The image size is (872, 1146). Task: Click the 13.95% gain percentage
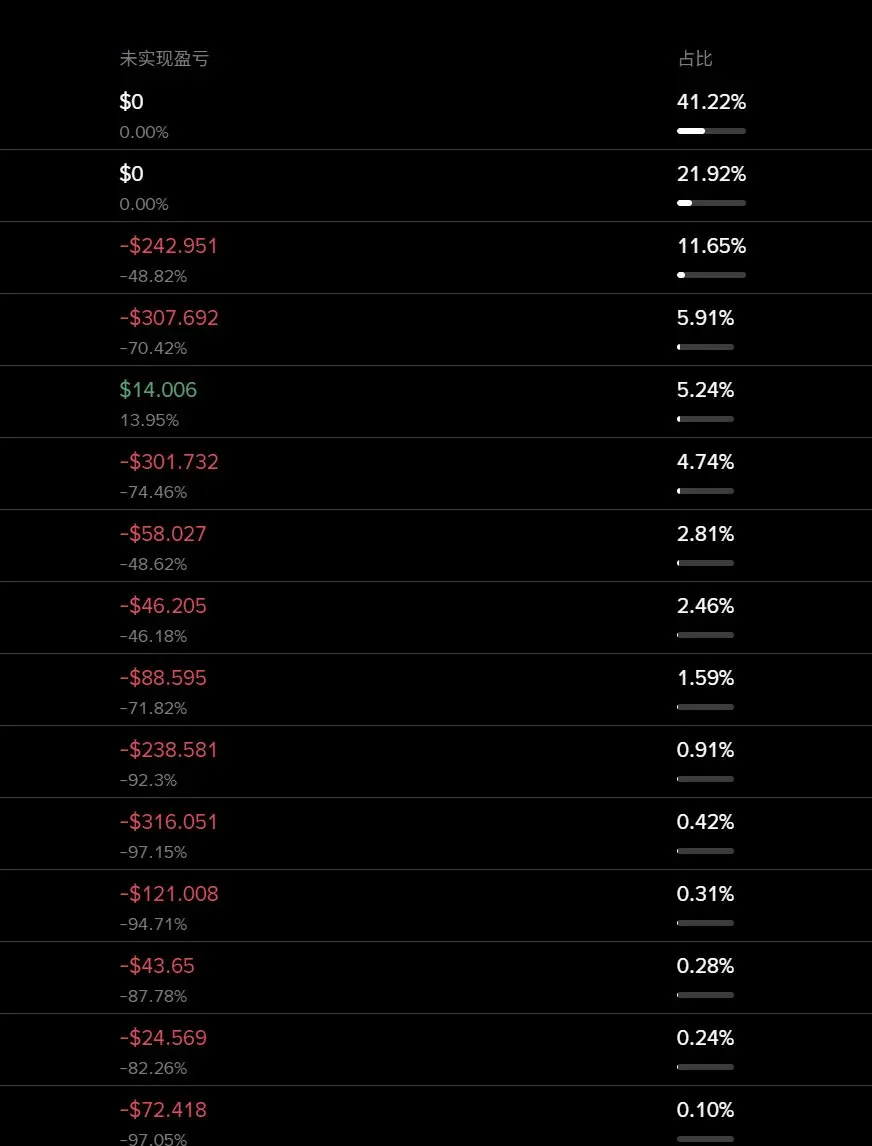click(149, 420)
